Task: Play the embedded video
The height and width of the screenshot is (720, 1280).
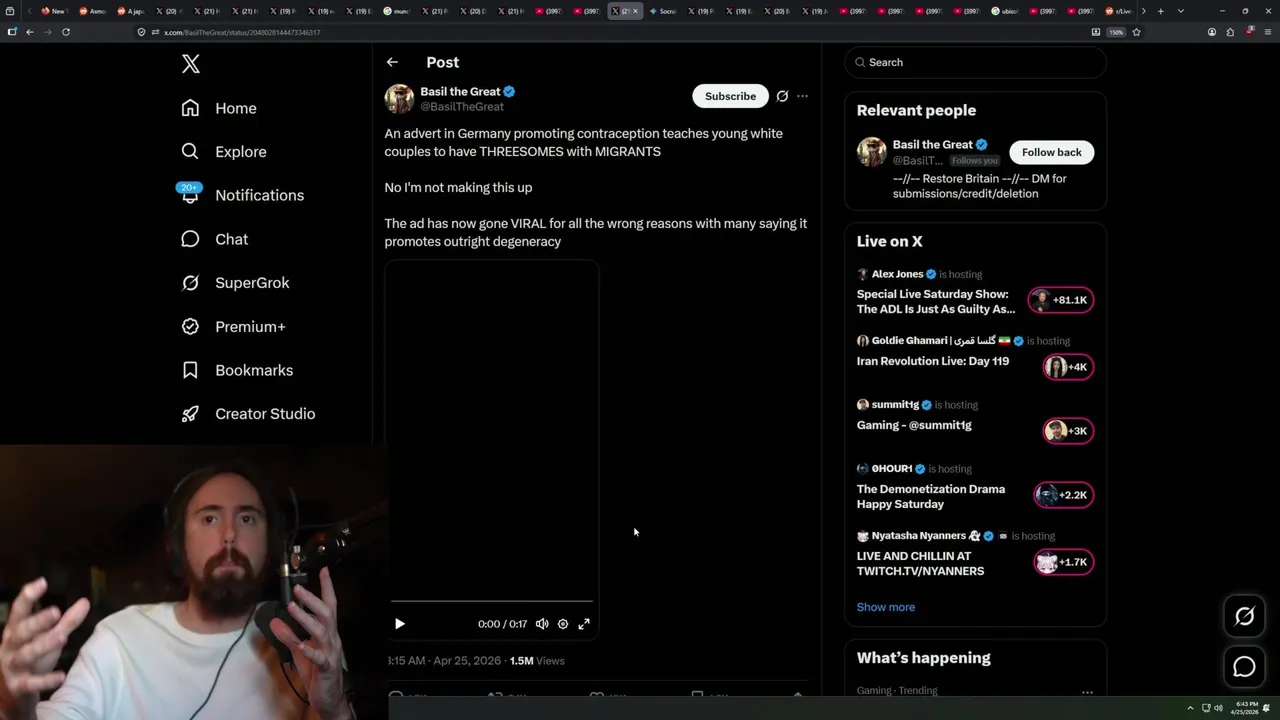Action: pyautogui.click(x=399, y=624)
